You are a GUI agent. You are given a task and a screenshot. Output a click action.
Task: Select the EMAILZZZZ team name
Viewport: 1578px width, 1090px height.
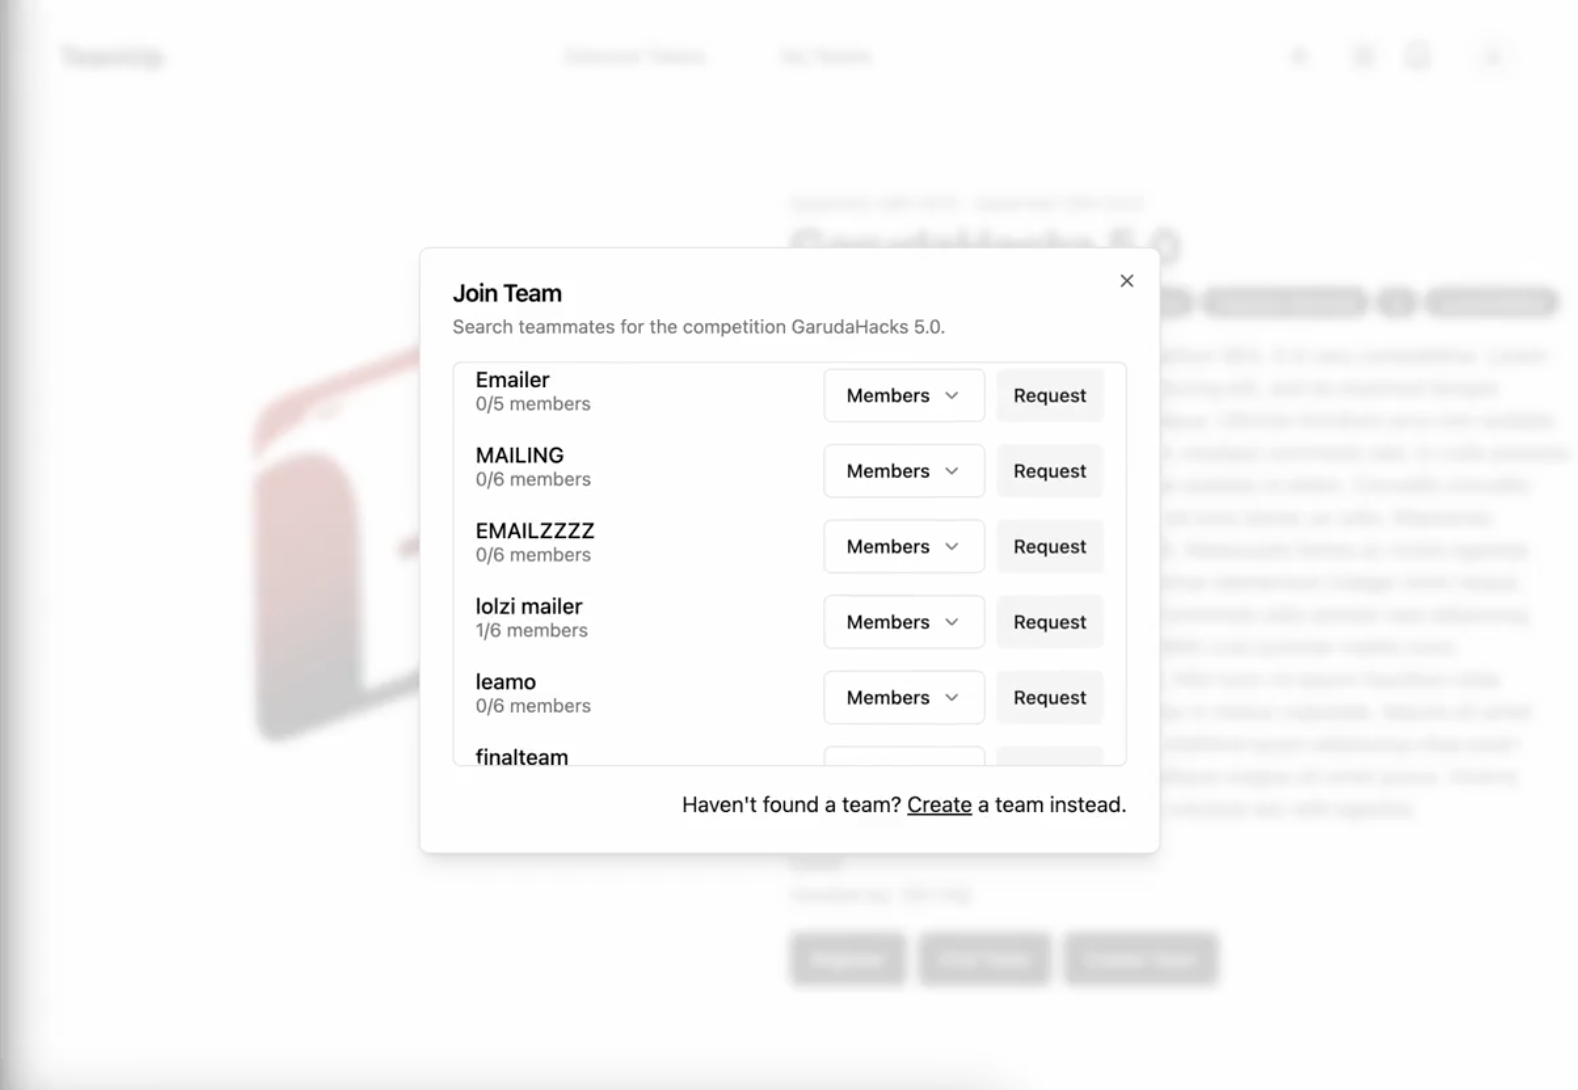[x=534, y=531]
